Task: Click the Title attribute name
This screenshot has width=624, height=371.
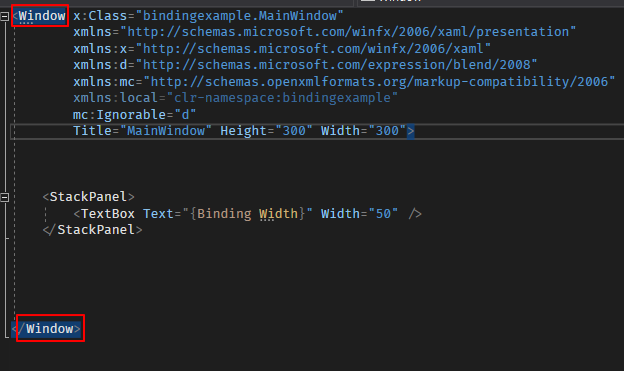Action: click(x=92, y=131)
